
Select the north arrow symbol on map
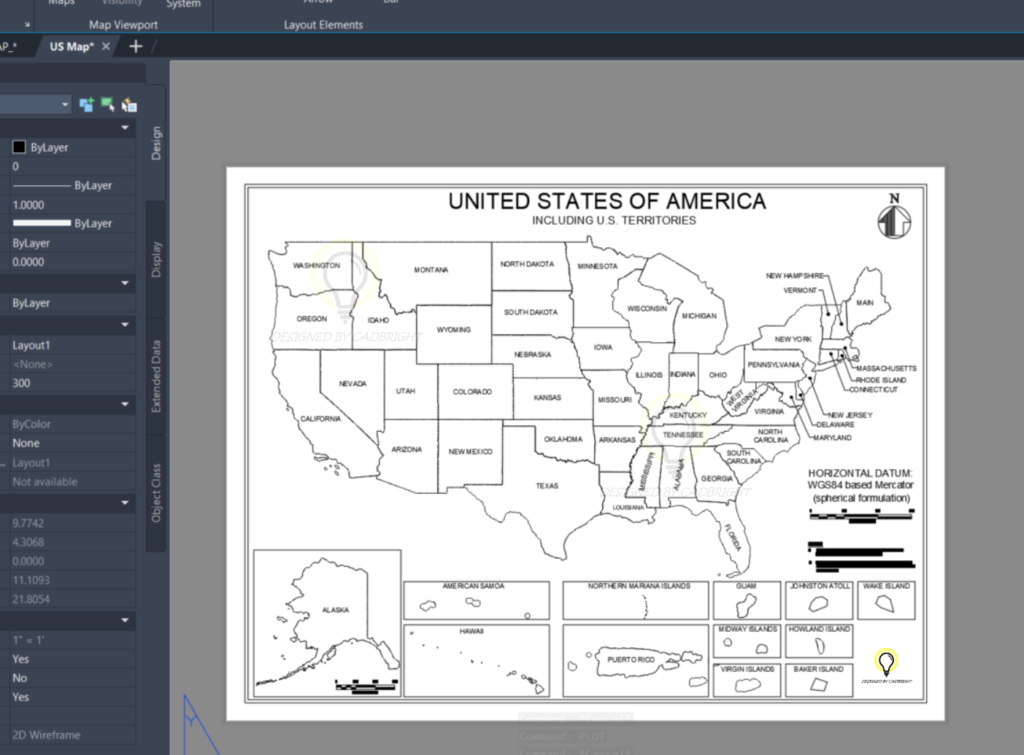894,216
